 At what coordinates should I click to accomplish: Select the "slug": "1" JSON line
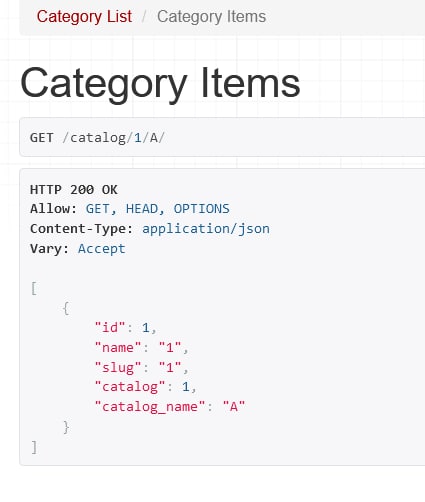[142, 368]
